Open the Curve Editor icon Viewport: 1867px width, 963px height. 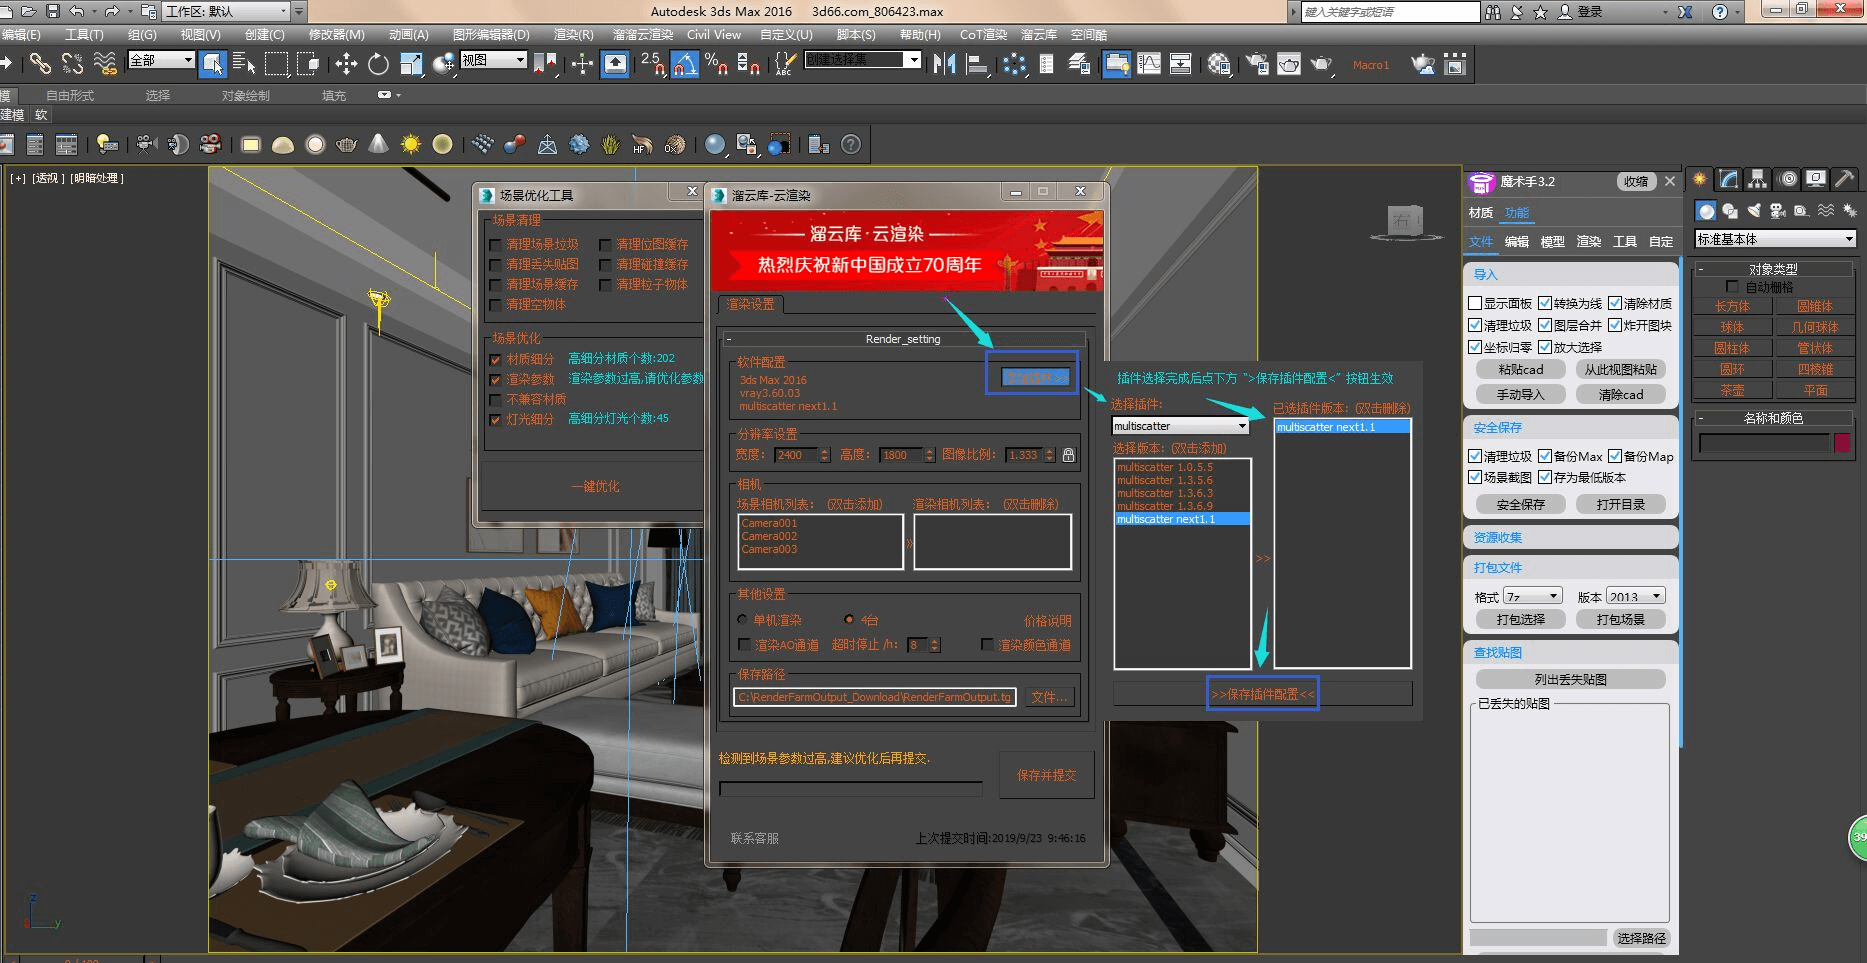pyautogui.click(x=1149, y=64)
